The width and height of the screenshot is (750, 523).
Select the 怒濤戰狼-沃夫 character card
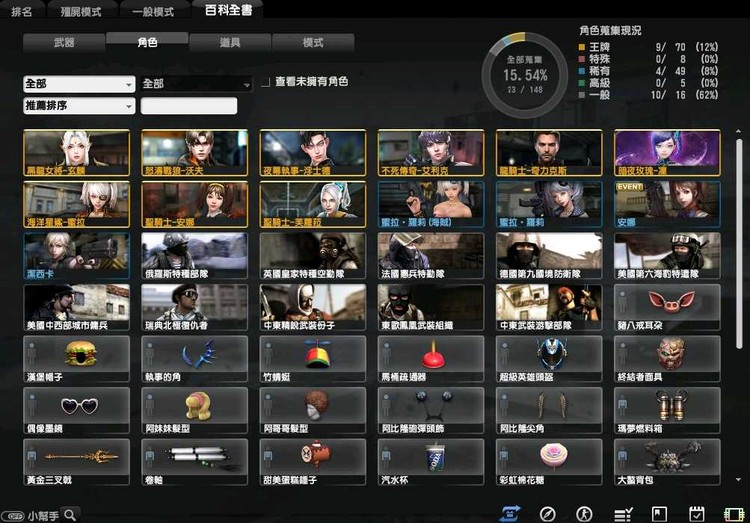click(195, 153)
